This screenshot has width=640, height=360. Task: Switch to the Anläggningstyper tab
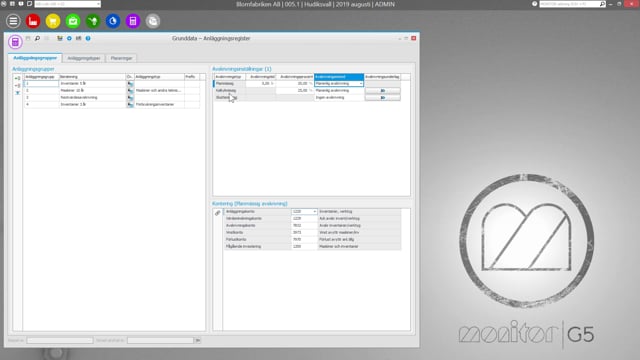click(84, 58)
